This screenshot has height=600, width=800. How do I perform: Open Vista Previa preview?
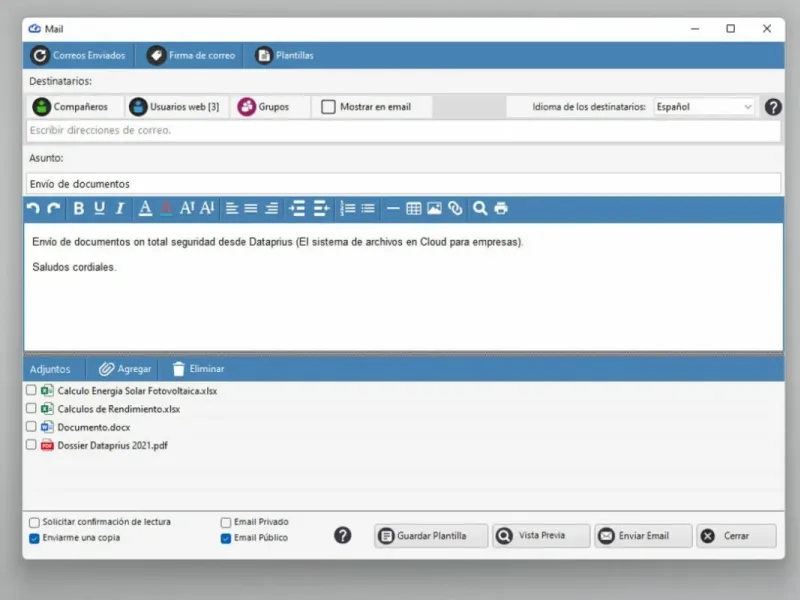tap(541, 536)
